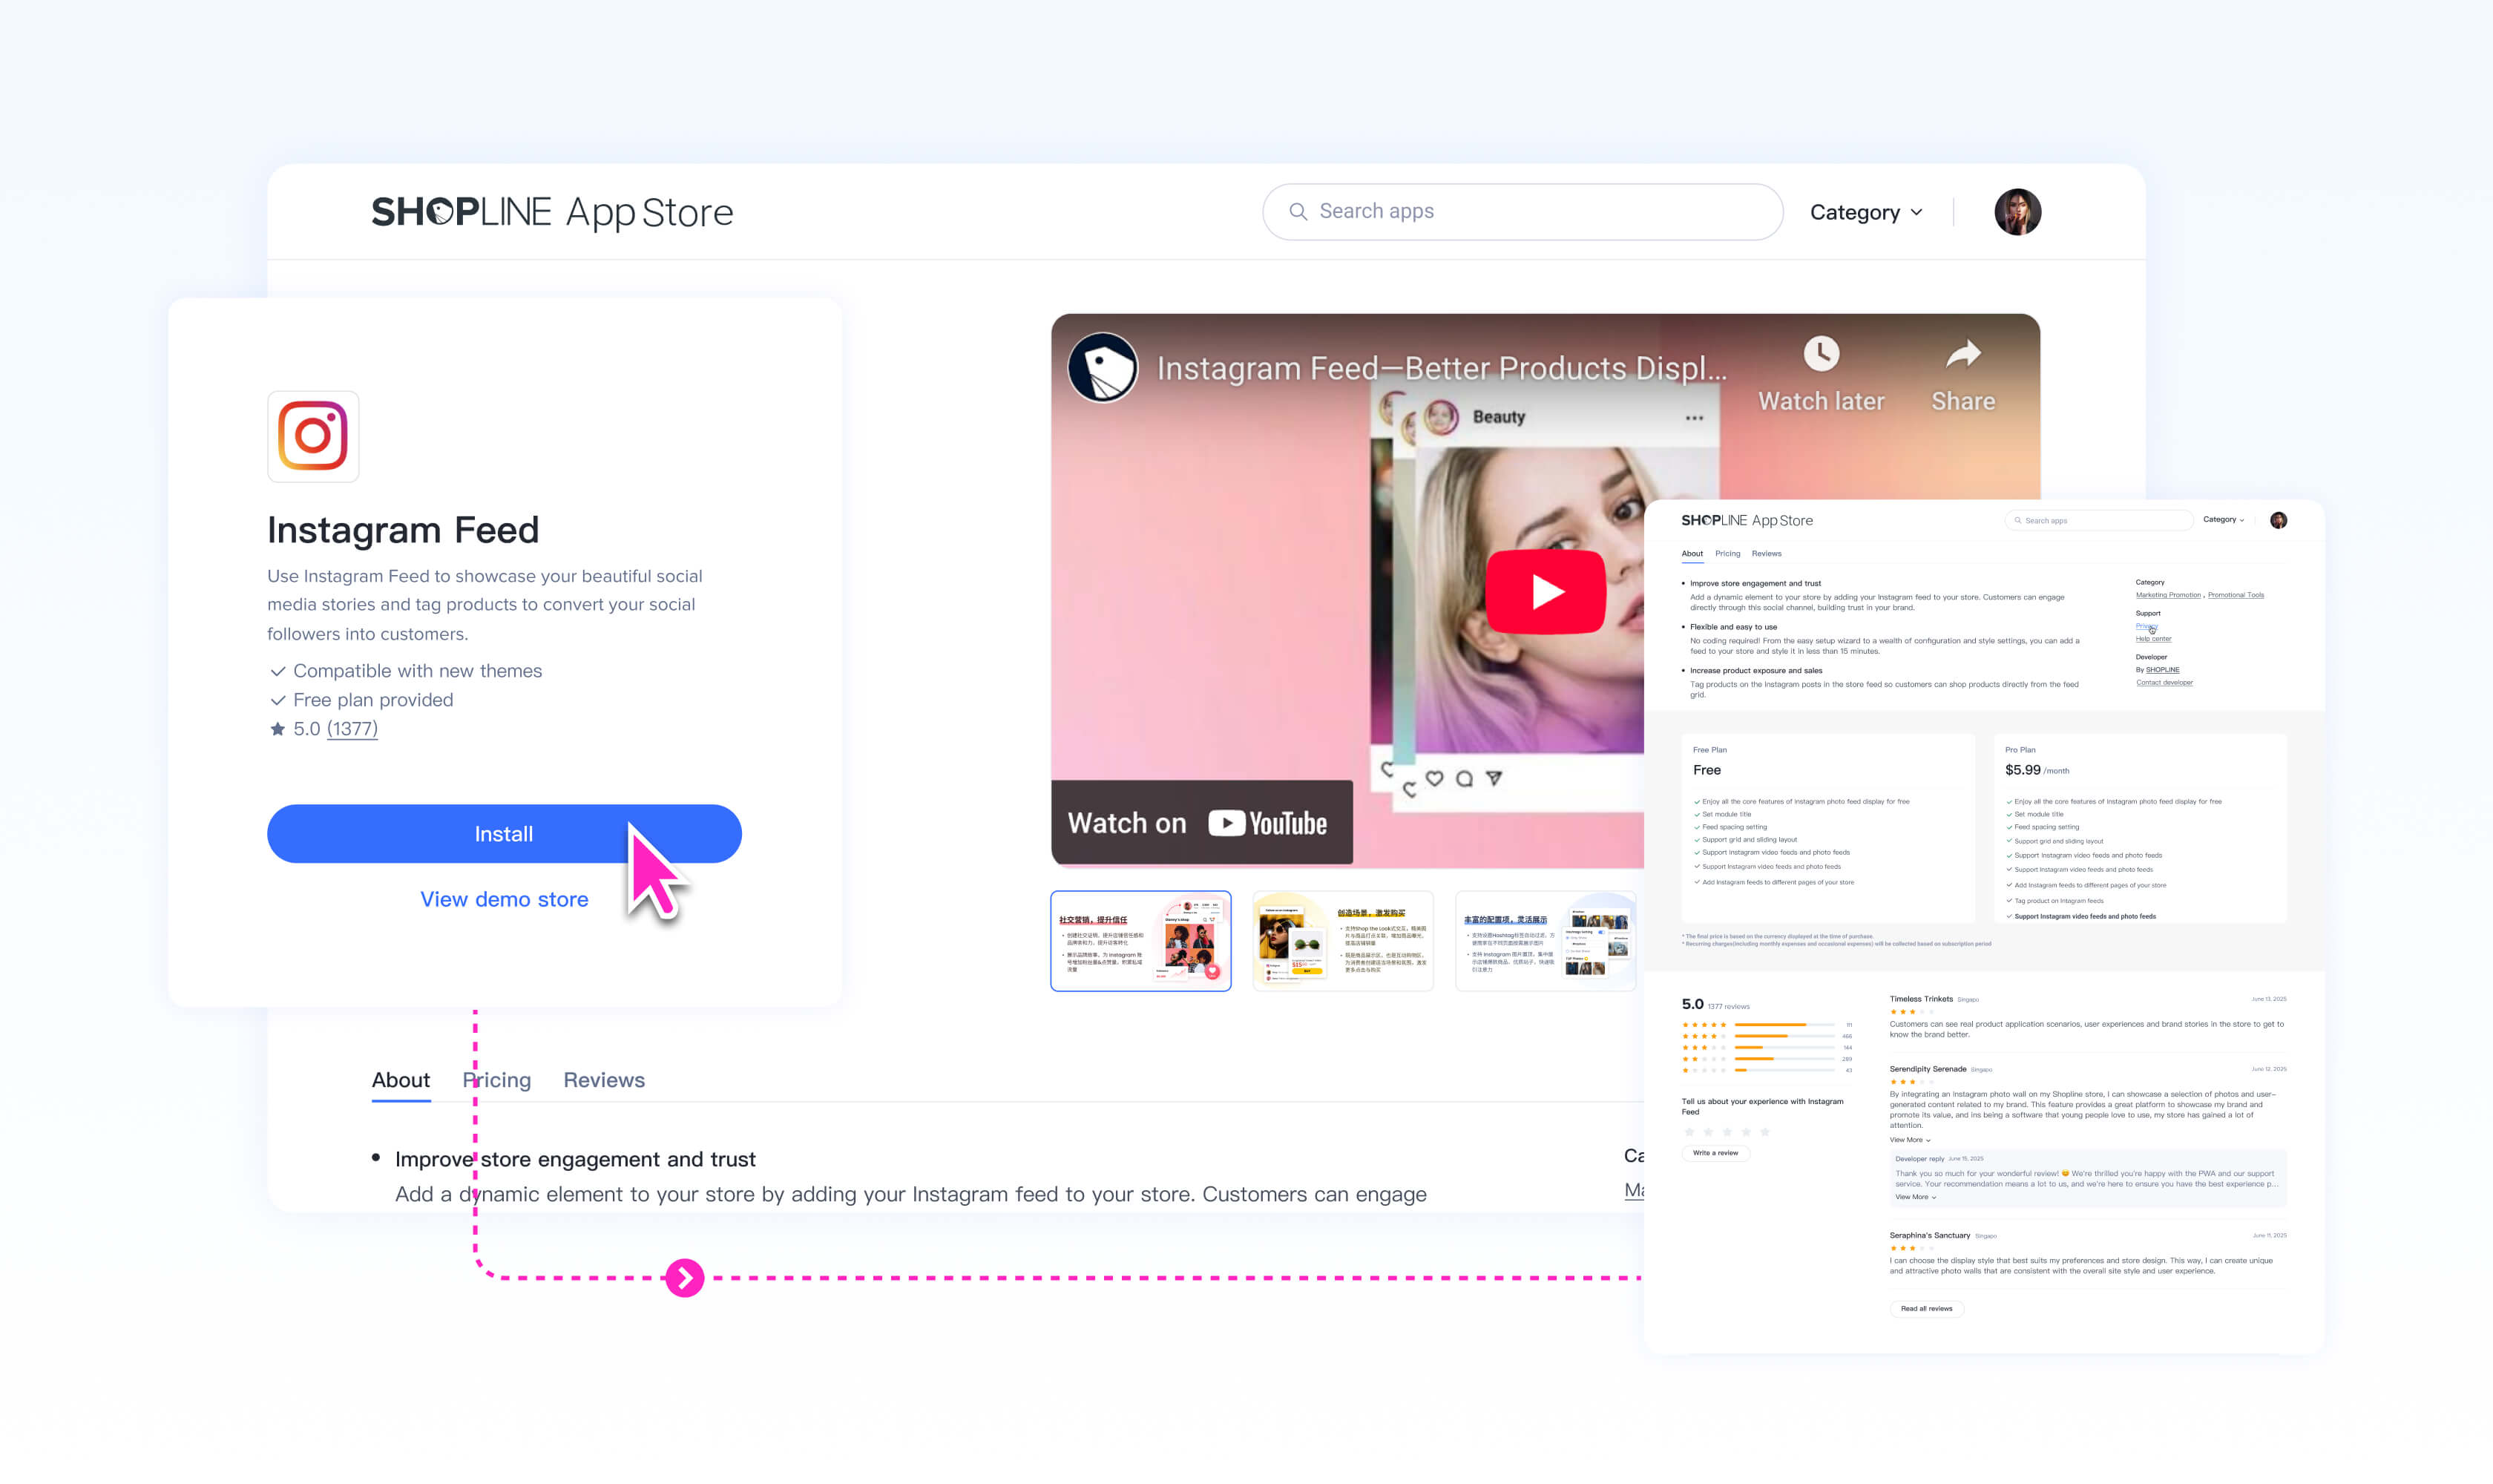Rate with the fifth empty review star
This screenshot has width=2493, height=1484.
(1765, 1132)
